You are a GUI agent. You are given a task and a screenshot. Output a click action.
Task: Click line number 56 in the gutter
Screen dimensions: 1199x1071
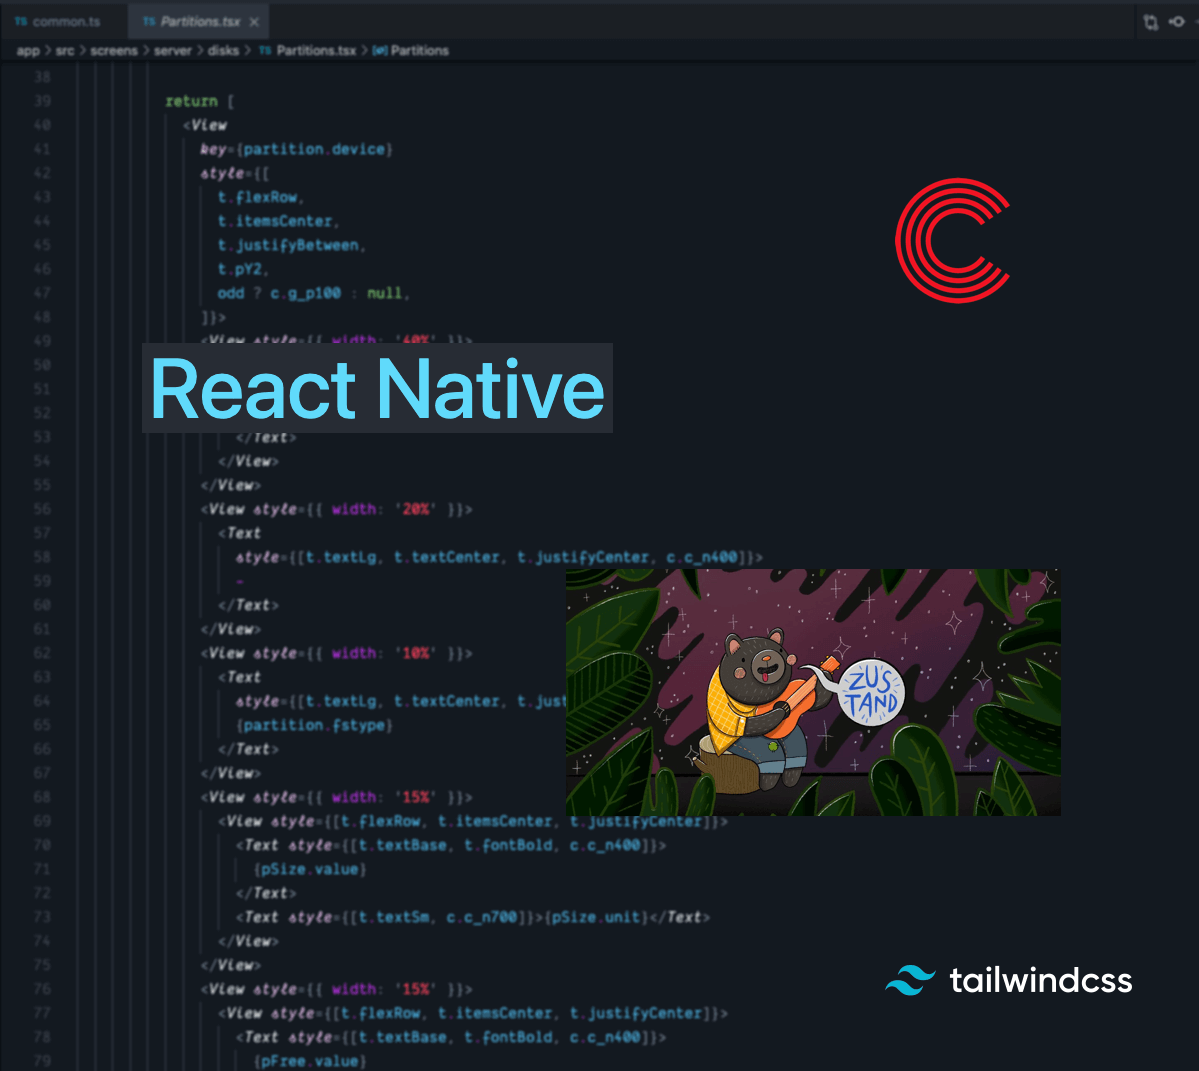pyautogui.click(x=43, y=509)
